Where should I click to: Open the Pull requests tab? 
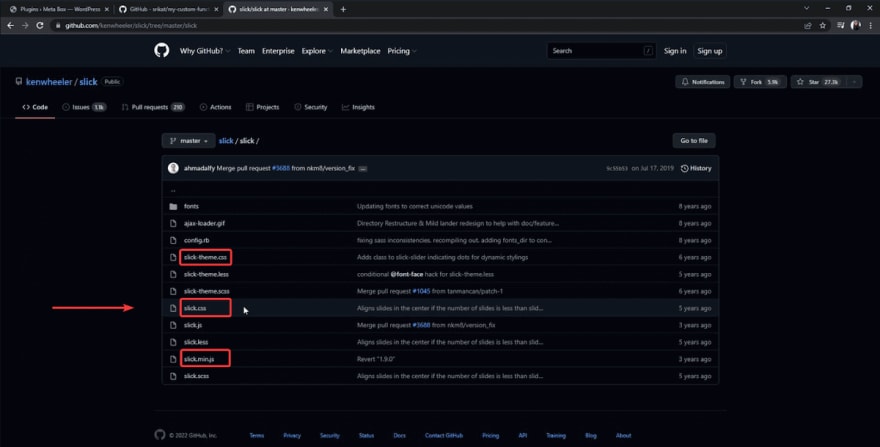tap(153, 107)
